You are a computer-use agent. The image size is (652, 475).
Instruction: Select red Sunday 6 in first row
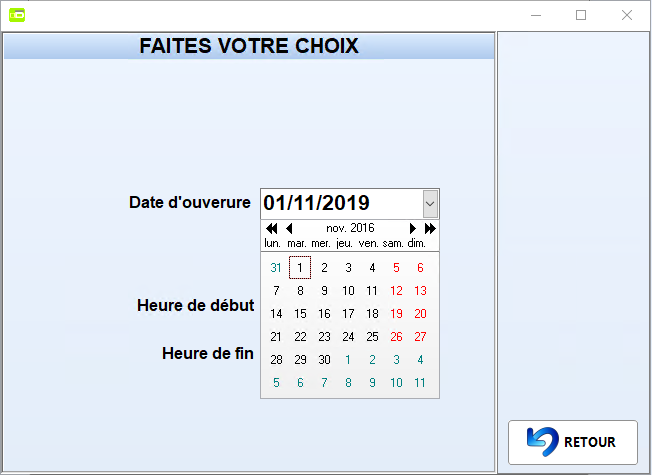click(420, 268)
